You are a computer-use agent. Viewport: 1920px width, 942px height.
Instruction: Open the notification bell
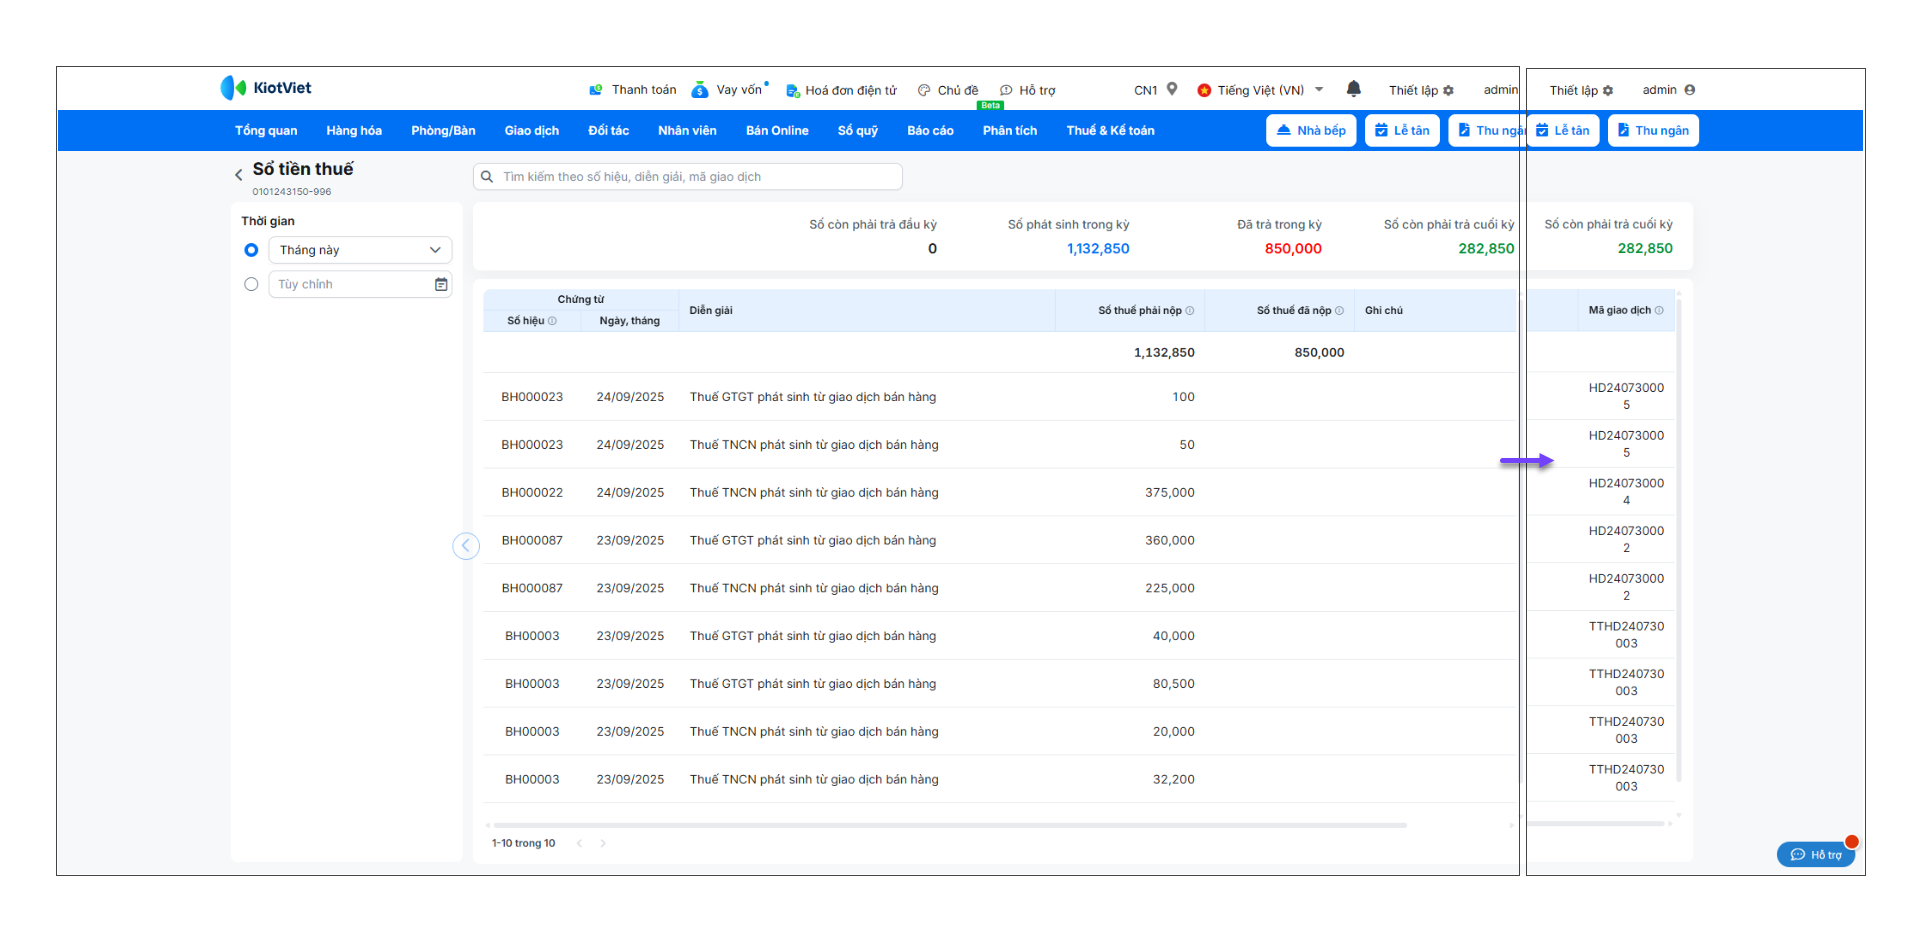[x=1353, y=89]
